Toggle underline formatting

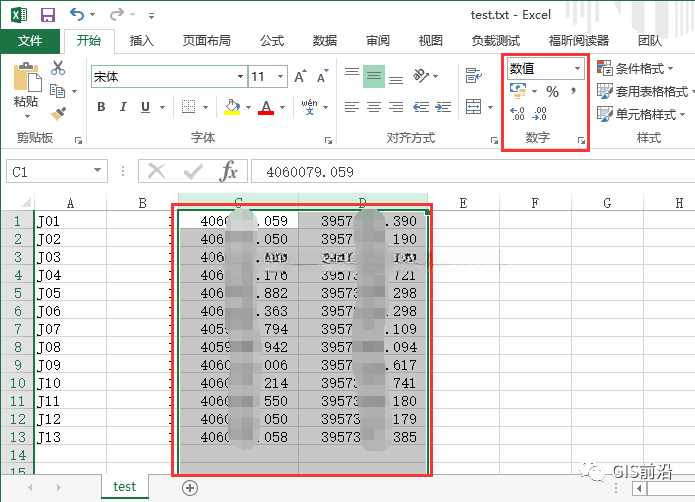145,107
